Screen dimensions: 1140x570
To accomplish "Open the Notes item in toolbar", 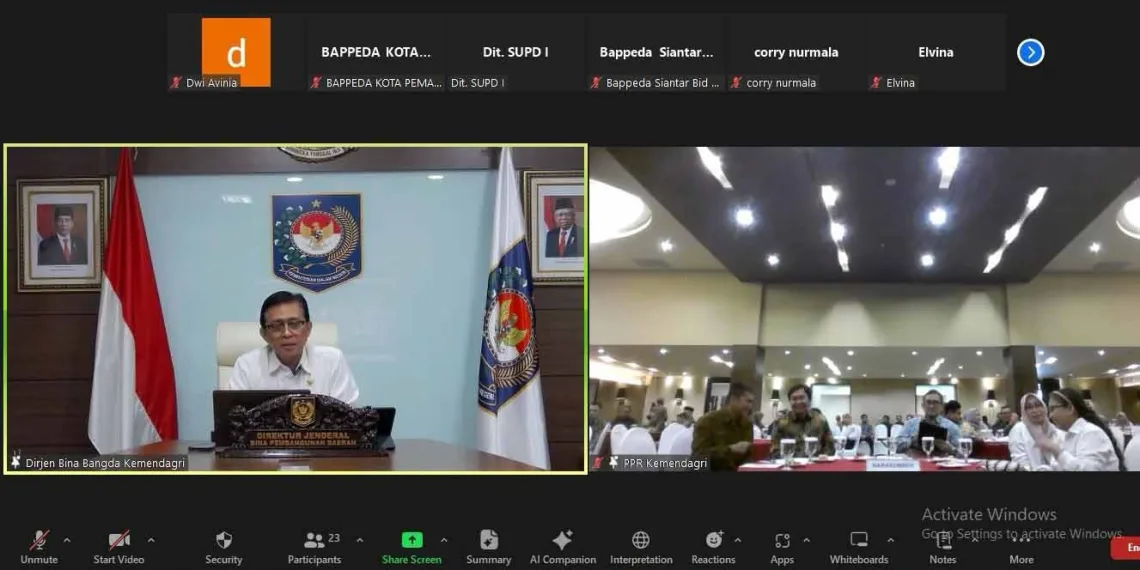I will [943, 547].
